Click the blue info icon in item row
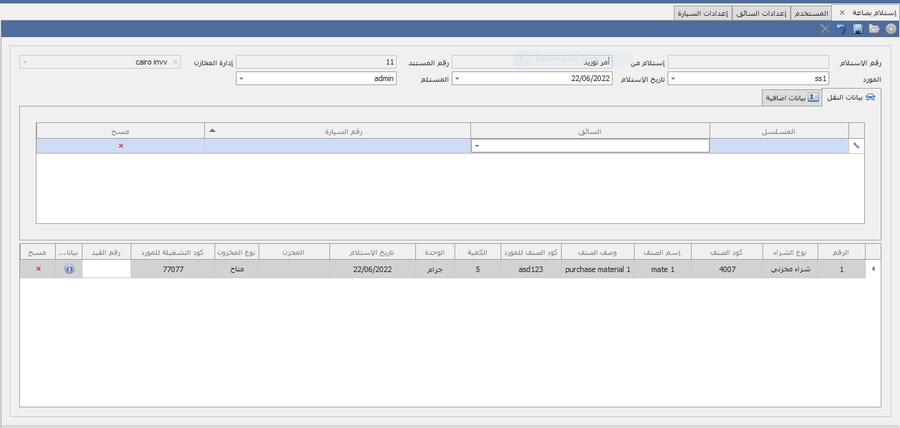Screen dimensions: 900x428 69,269
